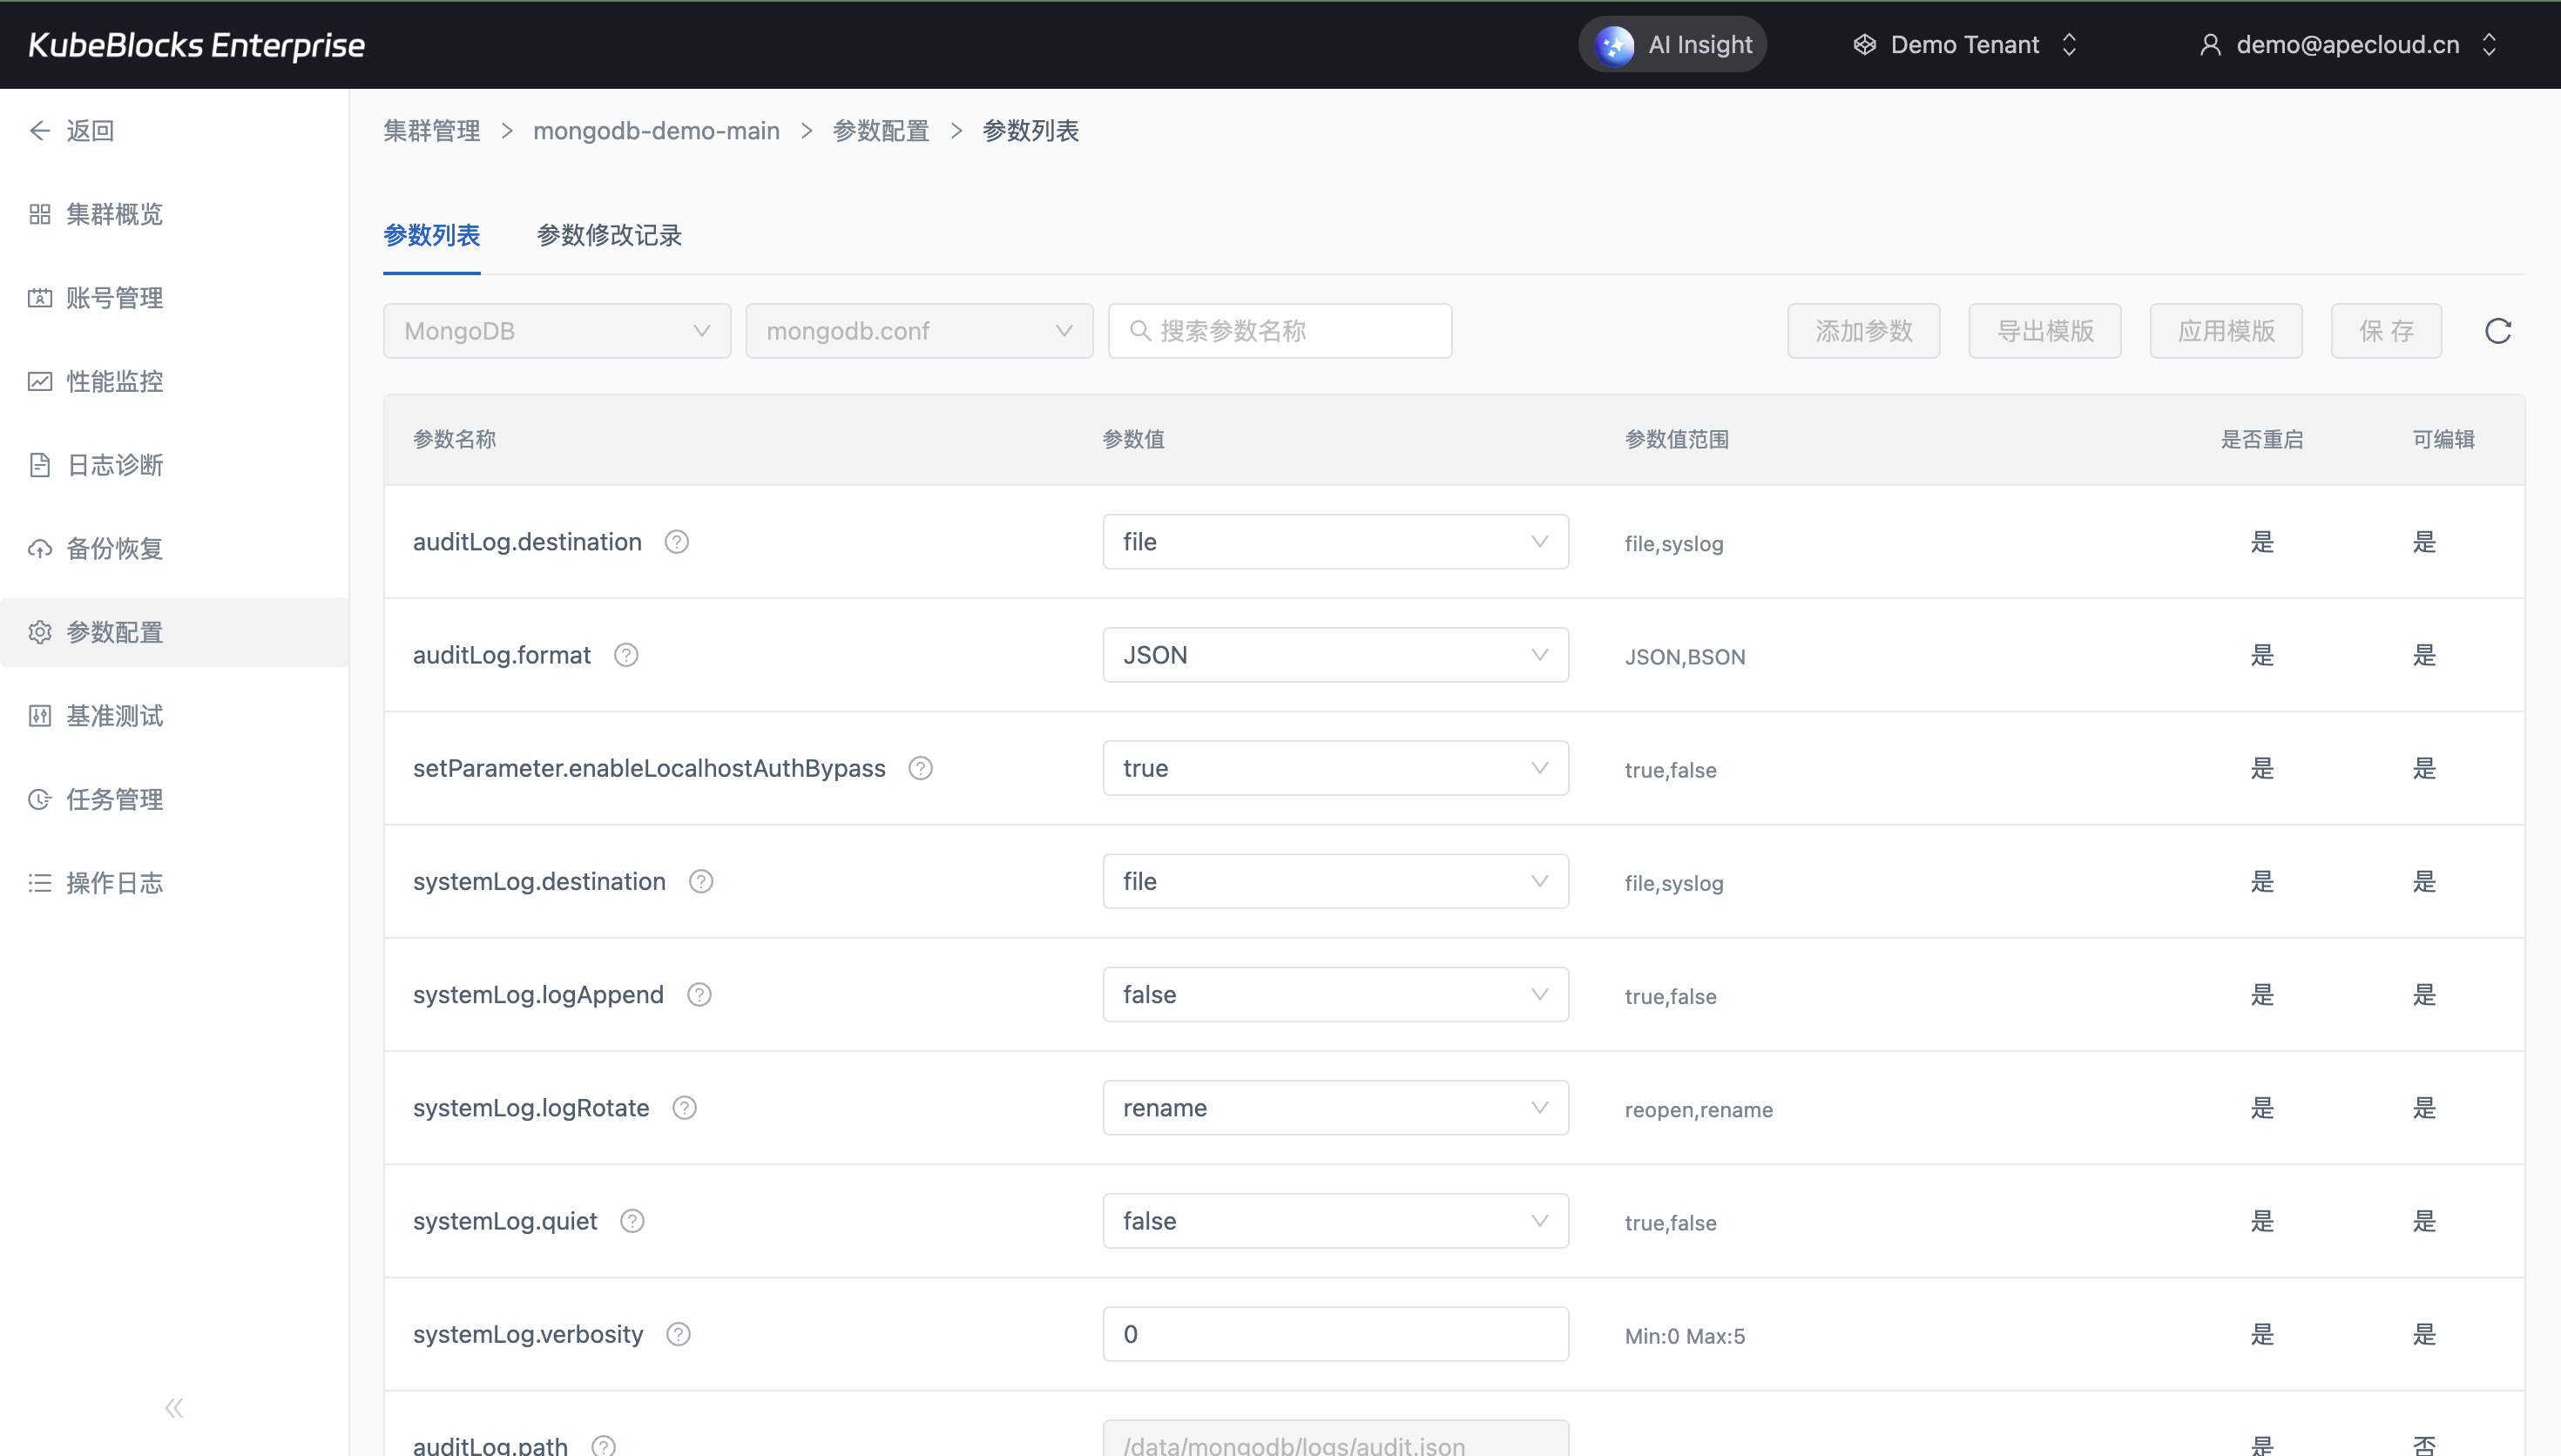Open the mongodb.conf file selector
The image size is (2561, 1456).
918,331
